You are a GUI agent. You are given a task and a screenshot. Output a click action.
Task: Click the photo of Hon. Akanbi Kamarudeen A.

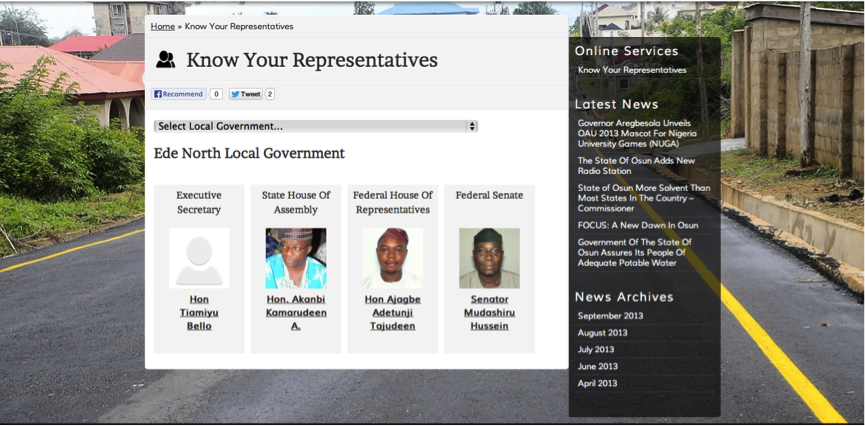[296, 258]
